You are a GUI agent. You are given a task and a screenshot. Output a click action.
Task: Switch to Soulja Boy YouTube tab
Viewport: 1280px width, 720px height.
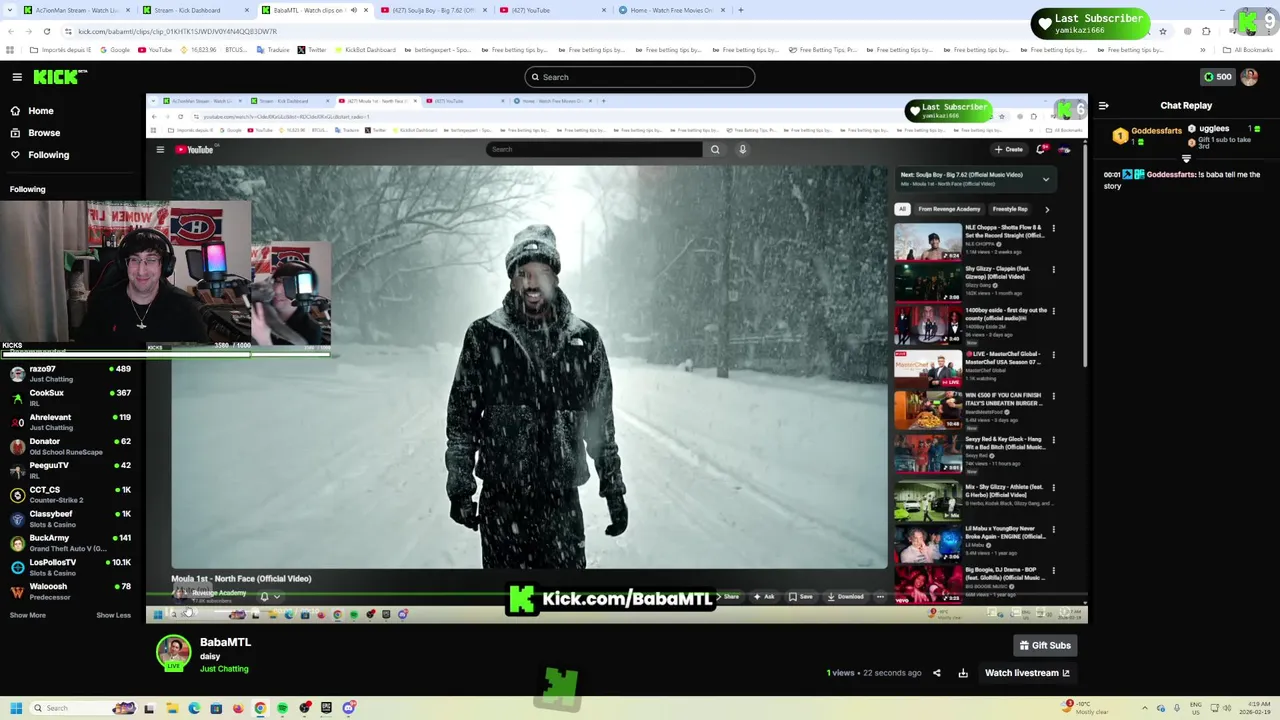[x=434, y=10]
